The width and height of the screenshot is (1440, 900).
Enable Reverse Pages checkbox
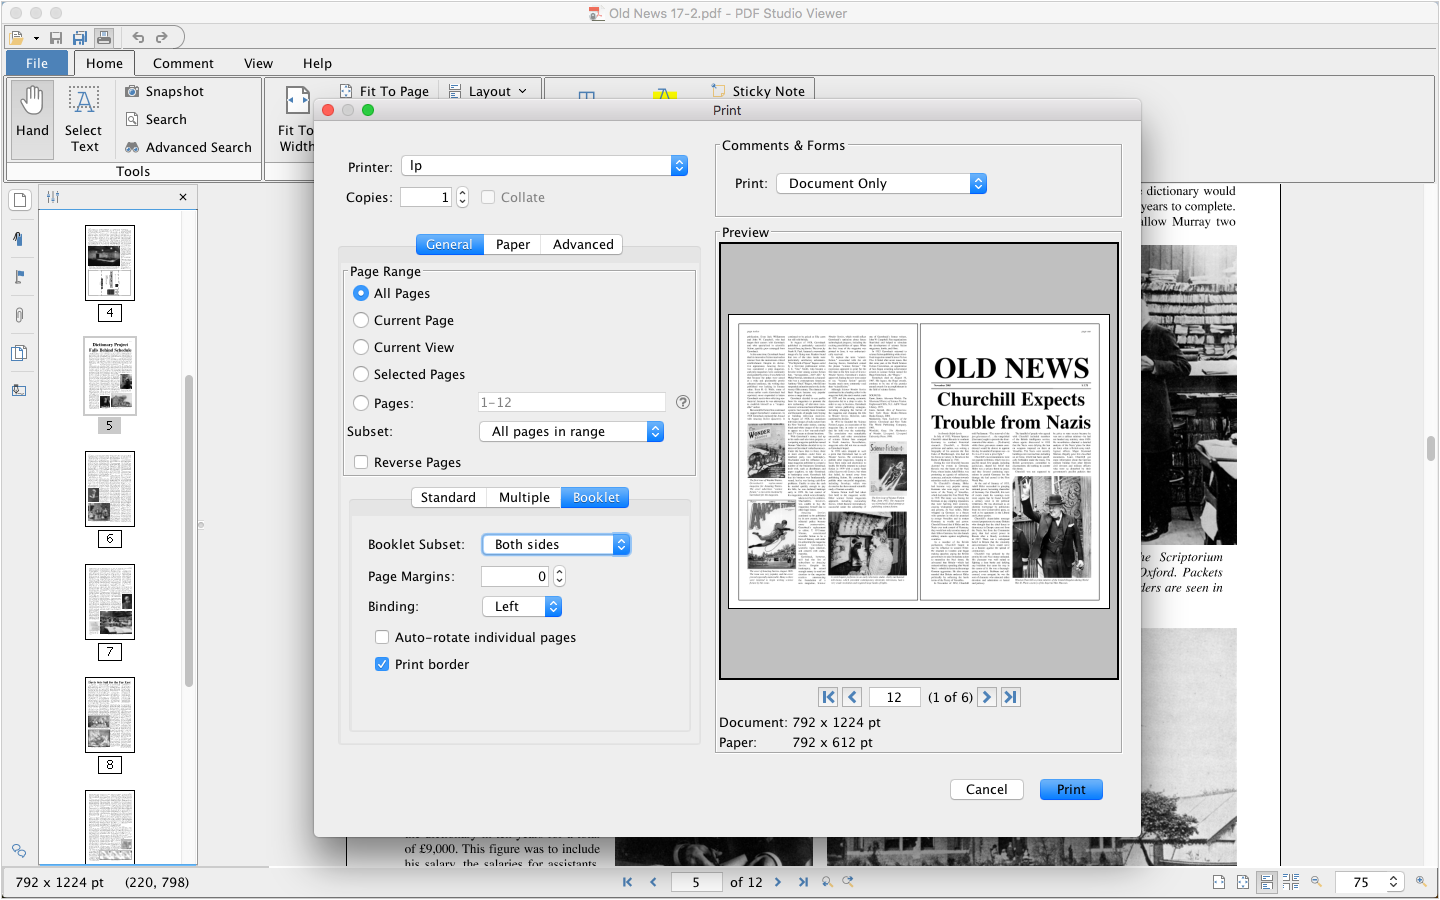(x=361, y=462)
